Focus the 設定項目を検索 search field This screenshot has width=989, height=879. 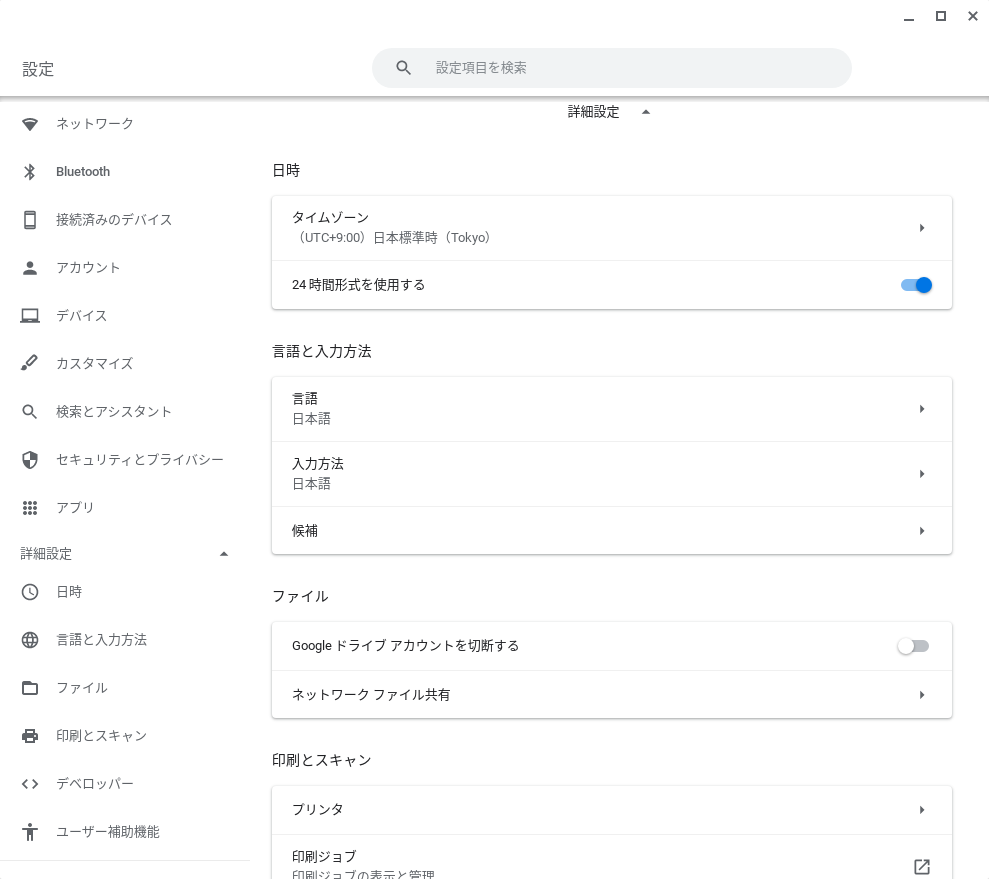tap(612, 67)
